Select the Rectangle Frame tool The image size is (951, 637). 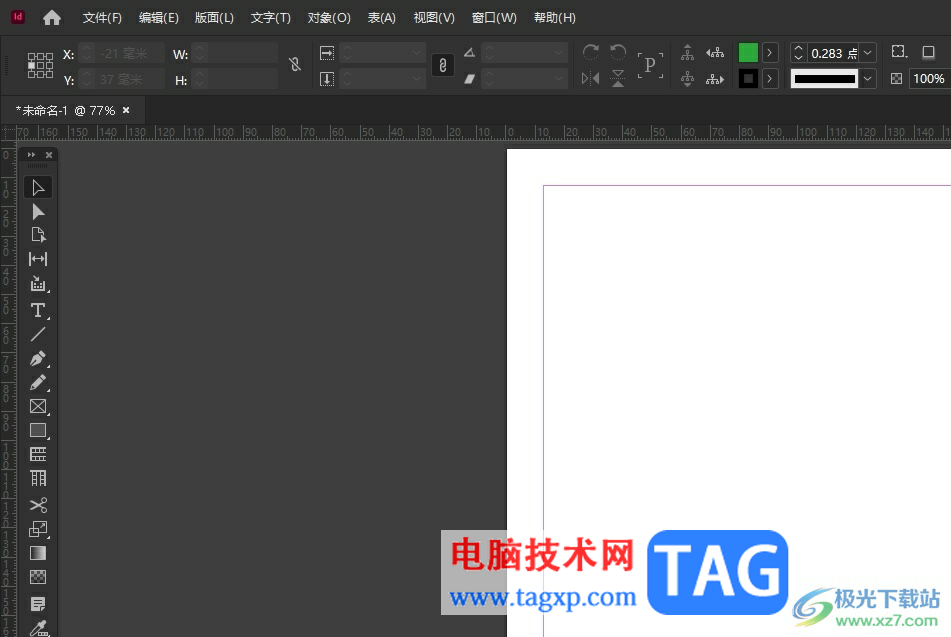(x=38, y=406)
